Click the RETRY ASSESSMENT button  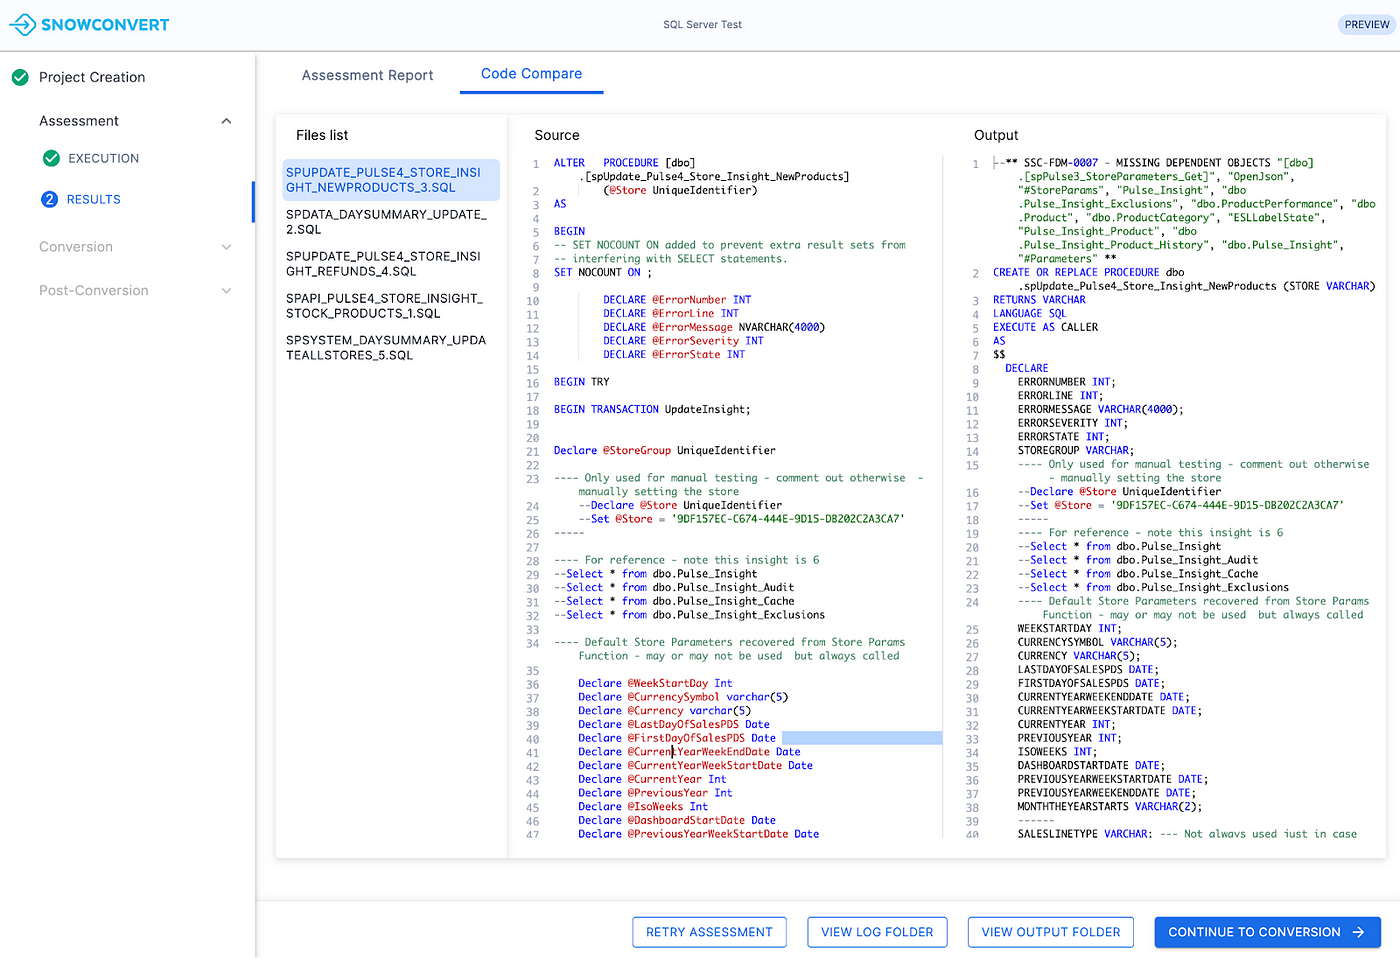[709, 932]
